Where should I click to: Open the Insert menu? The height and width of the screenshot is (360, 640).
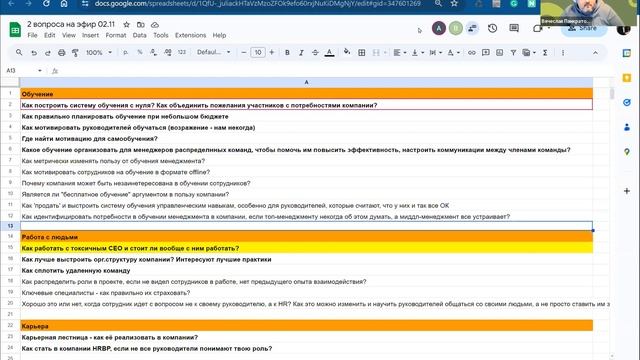[90, 36]
